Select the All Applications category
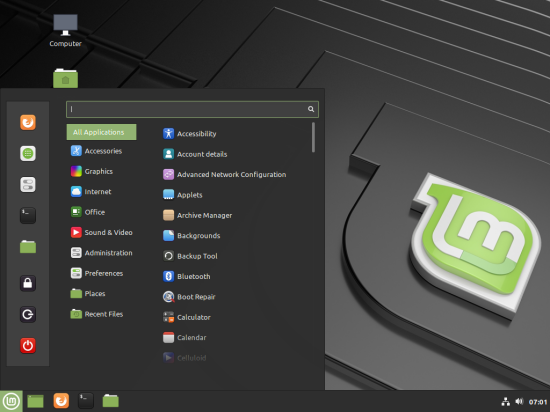550x412 pixels. pyautogui.click(x=101, y=132)
